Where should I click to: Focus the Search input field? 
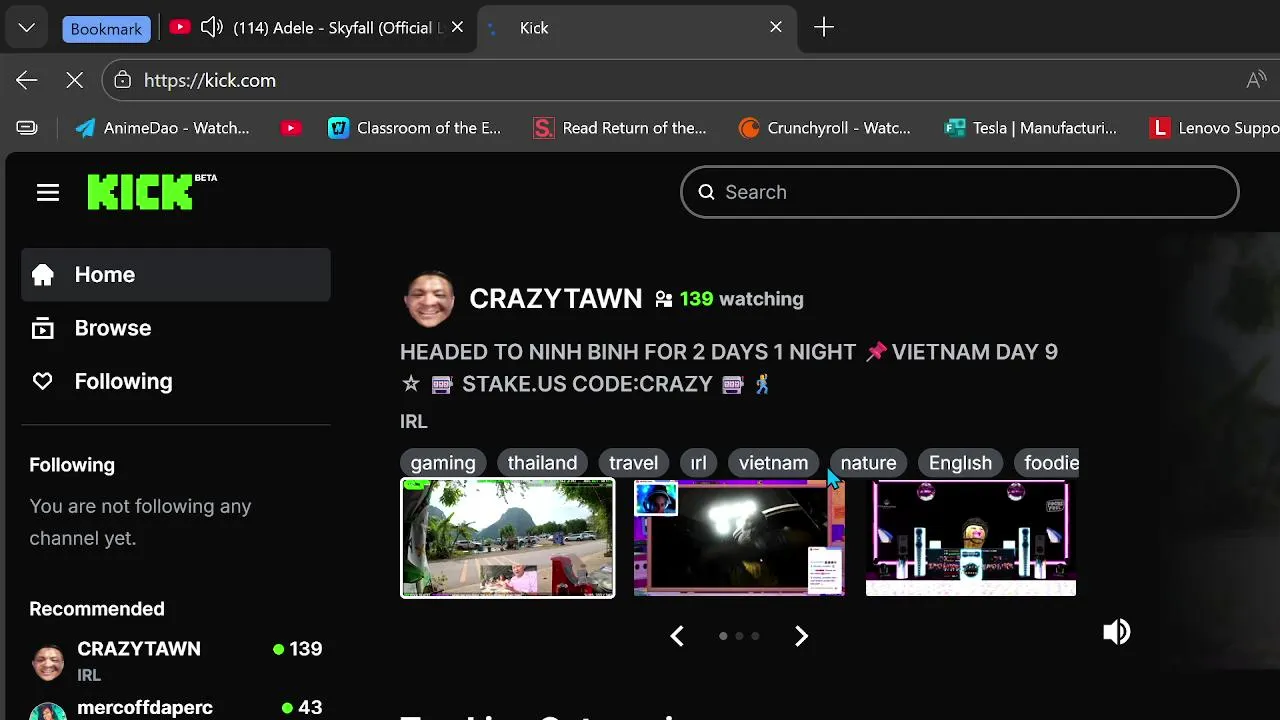(x=959, y=192)
